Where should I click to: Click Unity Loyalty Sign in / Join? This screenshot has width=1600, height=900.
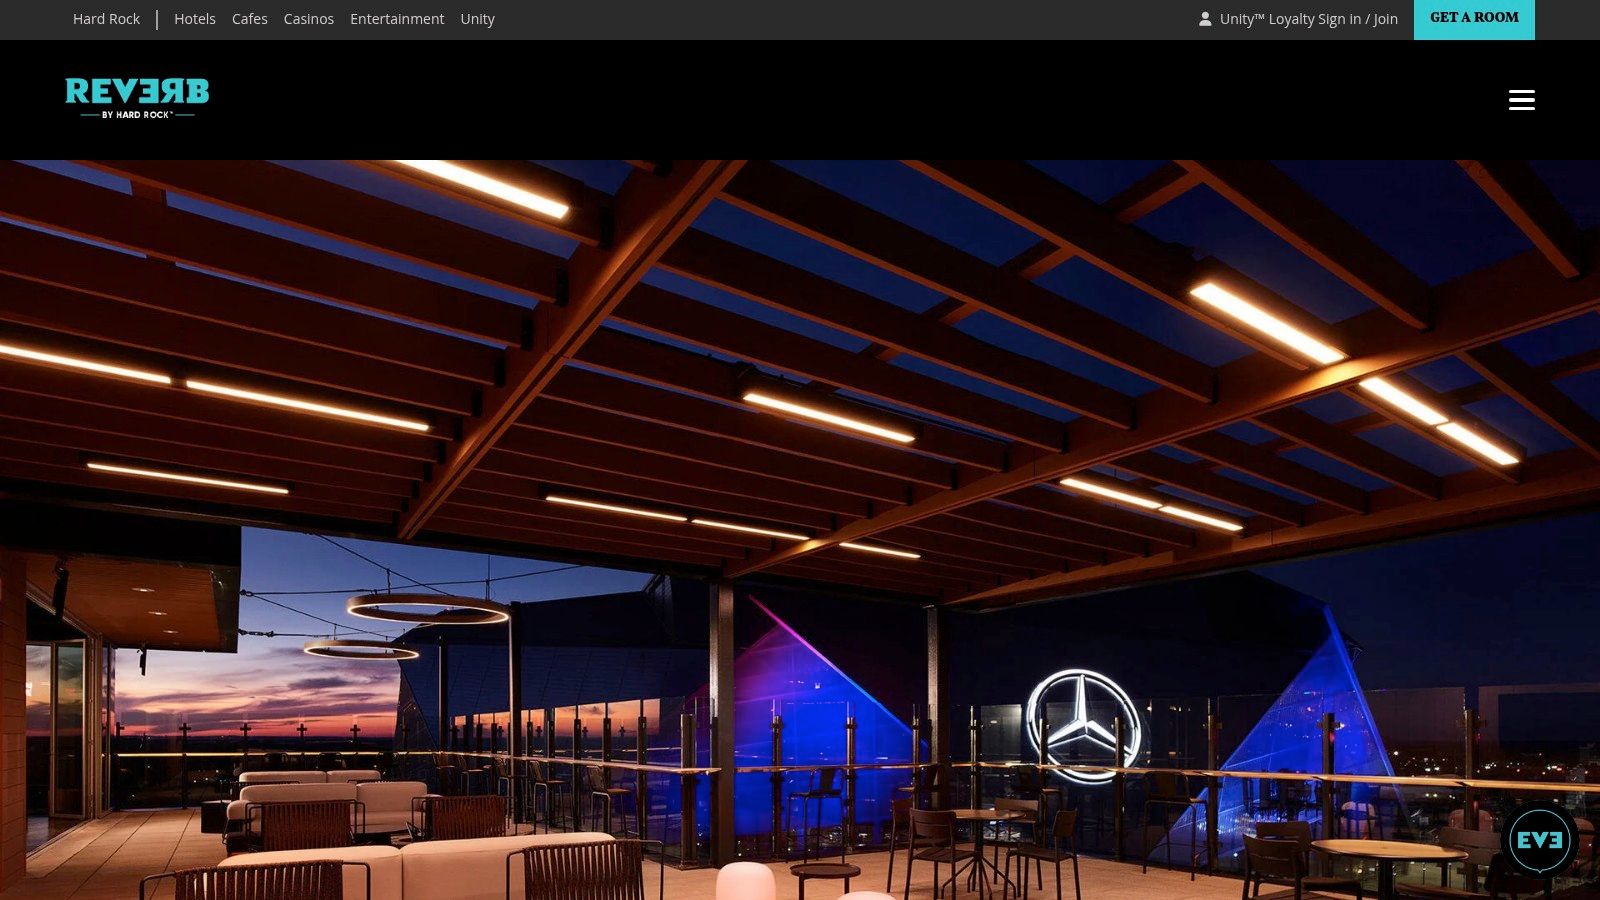click(x=1308, y=19)
